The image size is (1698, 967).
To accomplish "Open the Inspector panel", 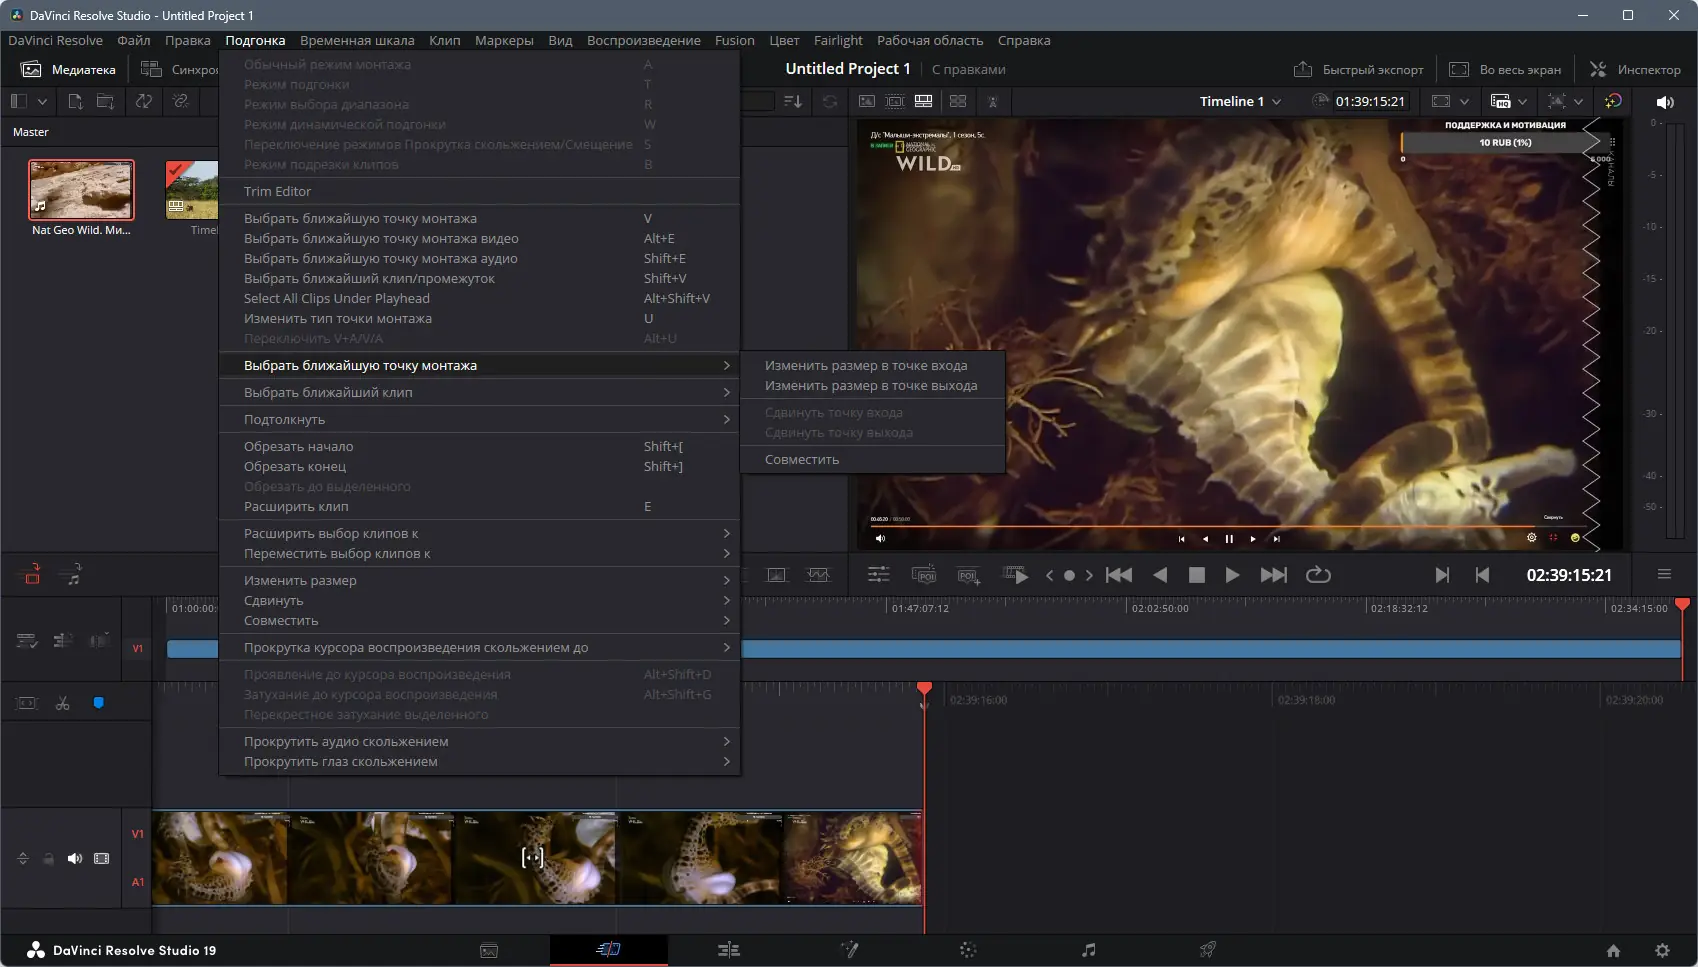I will [x=1635, y=70].
